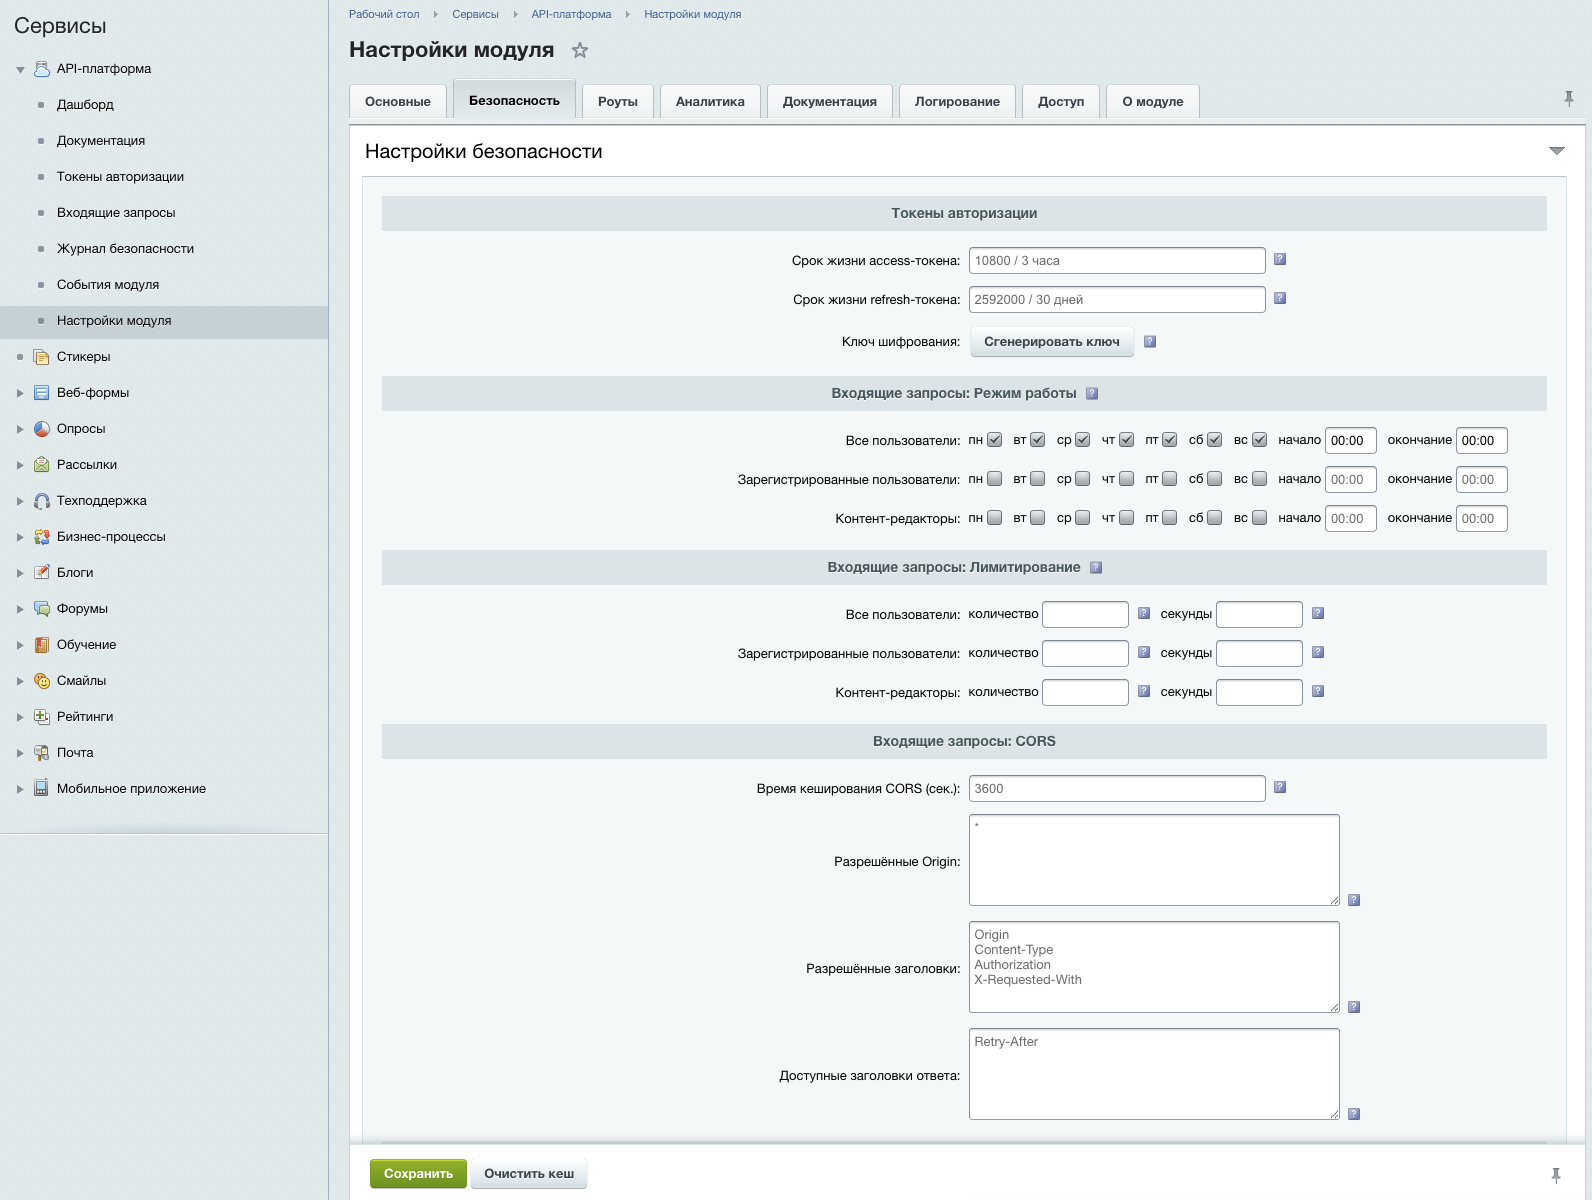
Task: Click the pin icon beside the tabs row
Action: point(1569,98)
